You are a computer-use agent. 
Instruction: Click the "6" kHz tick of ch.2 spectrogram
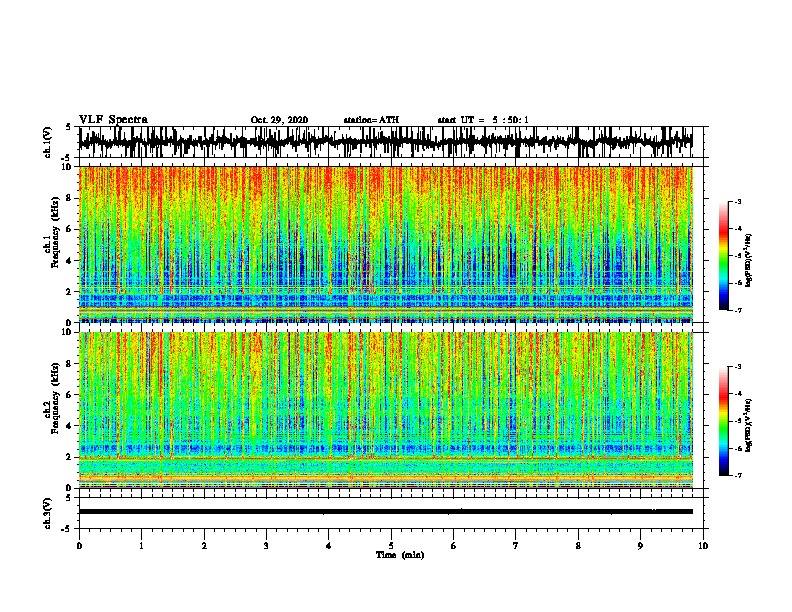click(x=70, y=395)
